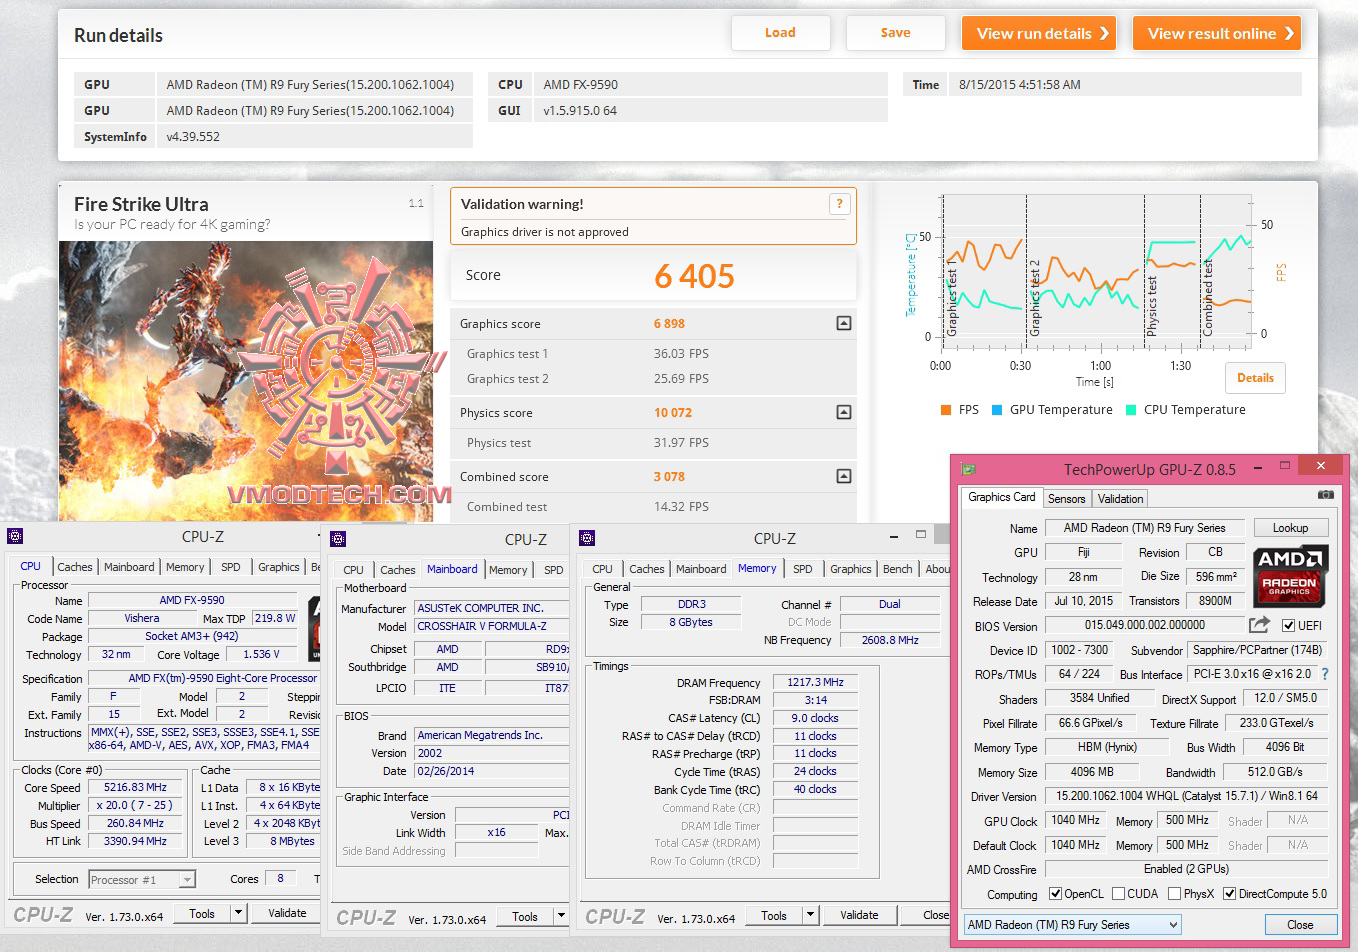Click the app icon of the CPU-Z CPU tab window

[15, 536]
